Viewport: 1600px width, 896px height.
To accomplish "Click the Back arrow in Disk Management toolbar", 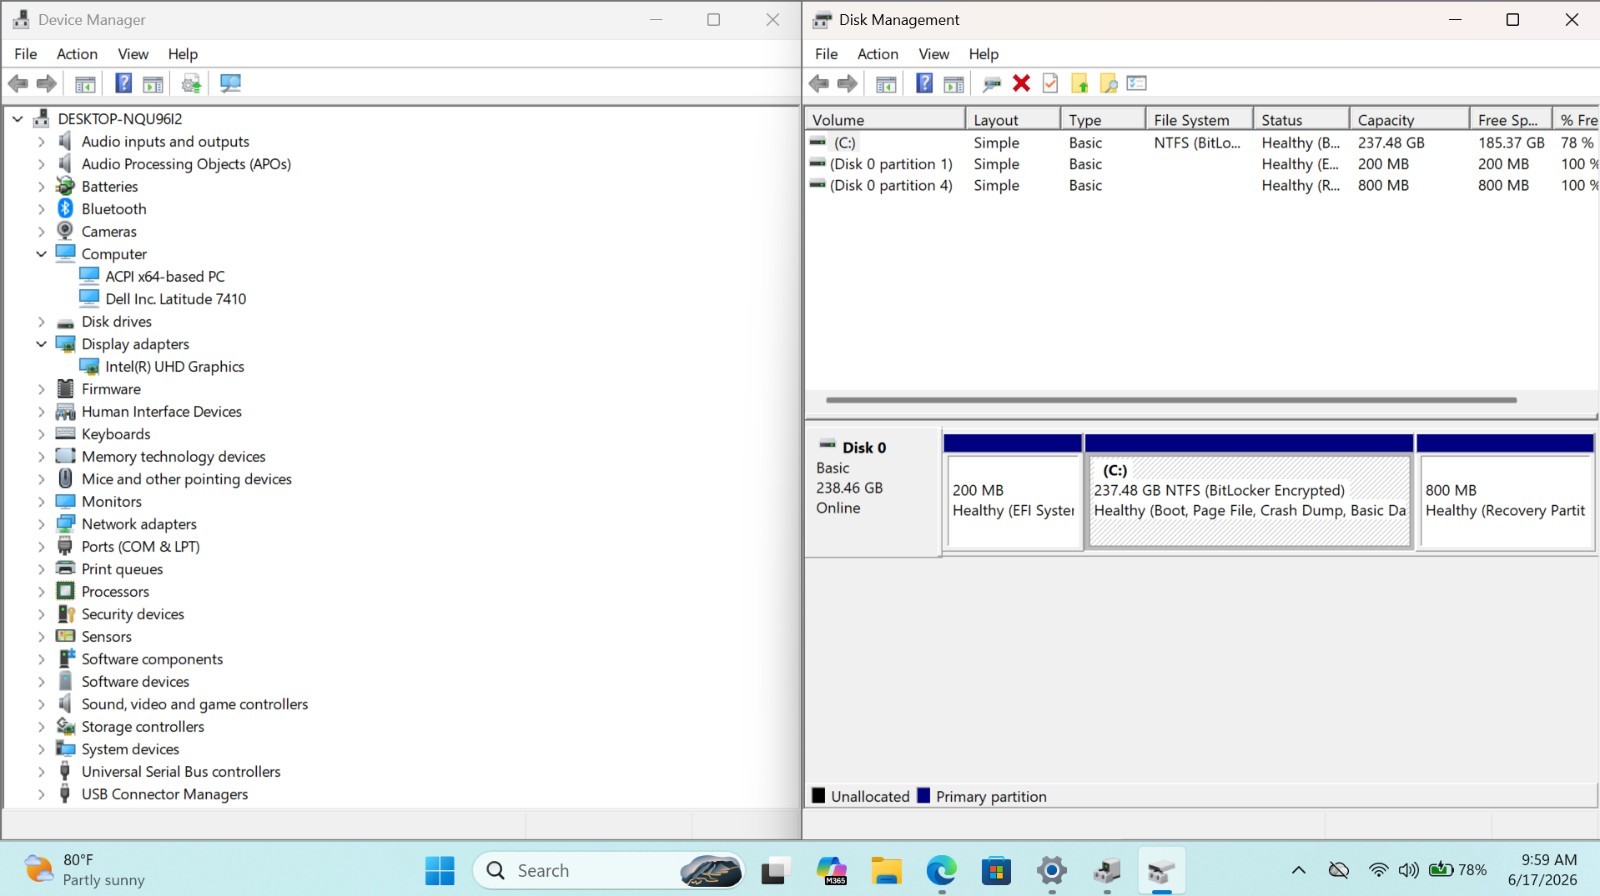I will [819, 84].
